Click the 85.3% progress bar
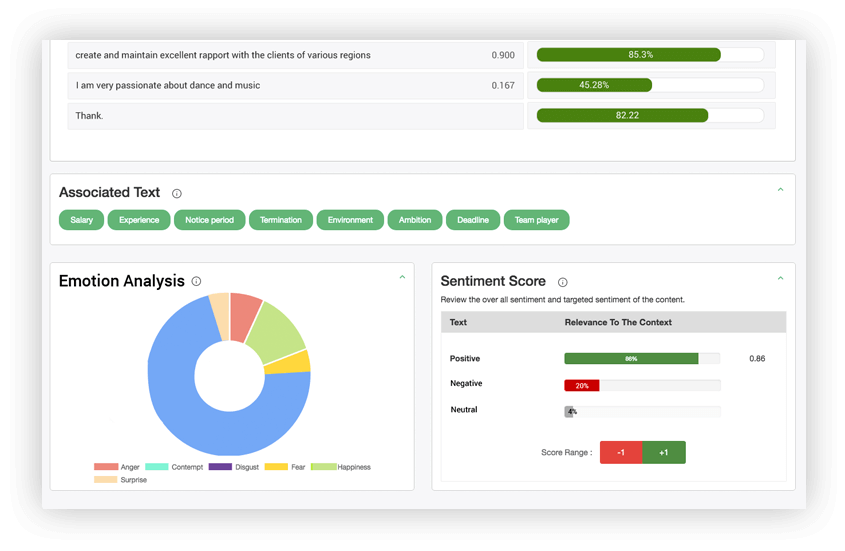845x551 pixels. click(x=650, y=54)
